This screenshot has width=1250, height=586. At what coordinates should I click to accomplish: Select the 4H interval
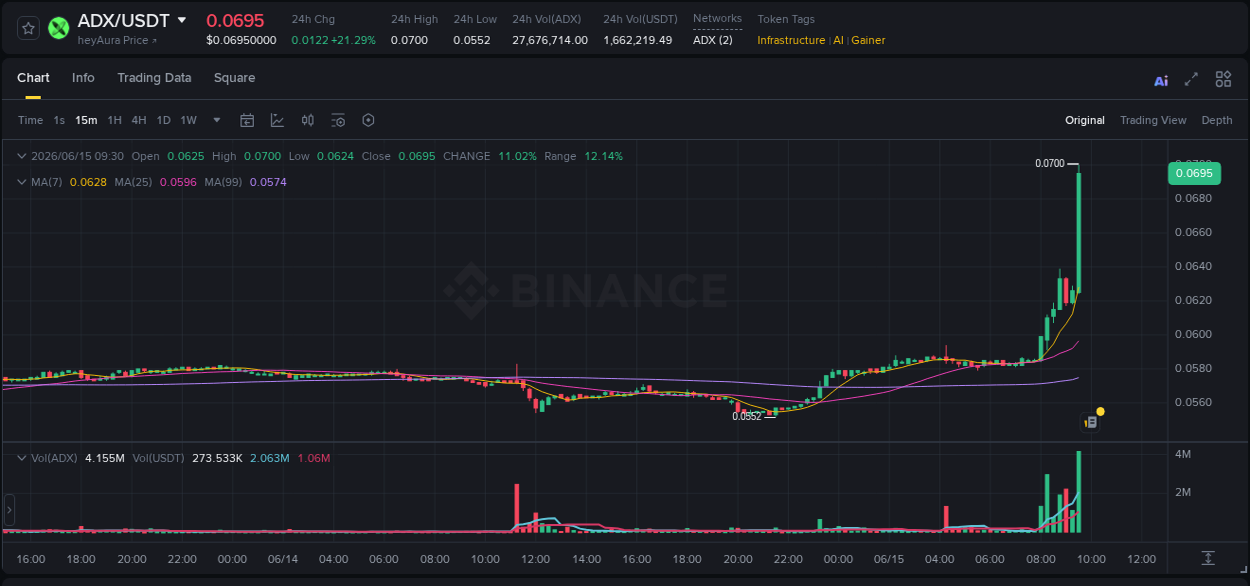pos(139,120)
